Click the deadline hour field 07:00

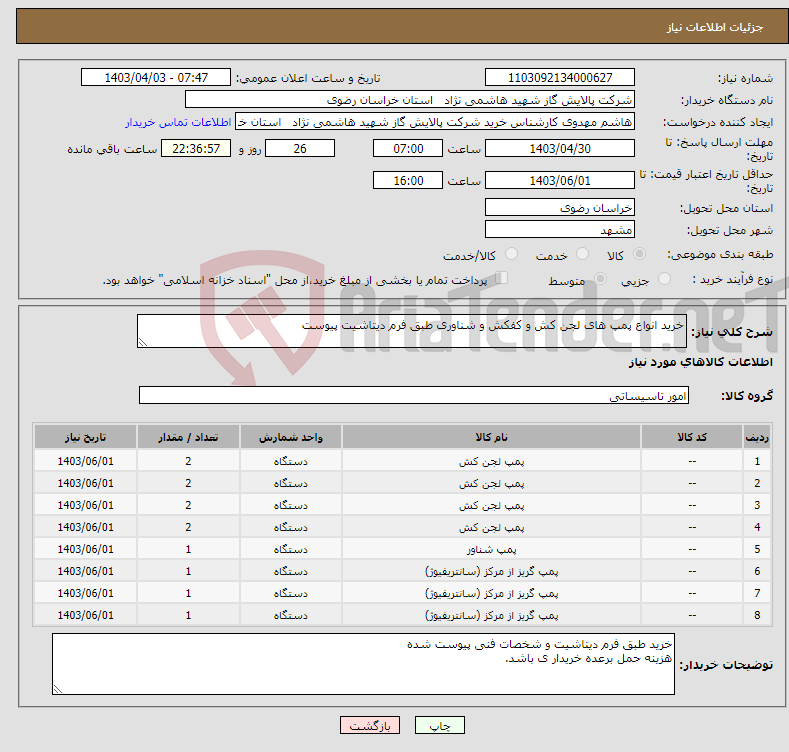click(408, 148)
